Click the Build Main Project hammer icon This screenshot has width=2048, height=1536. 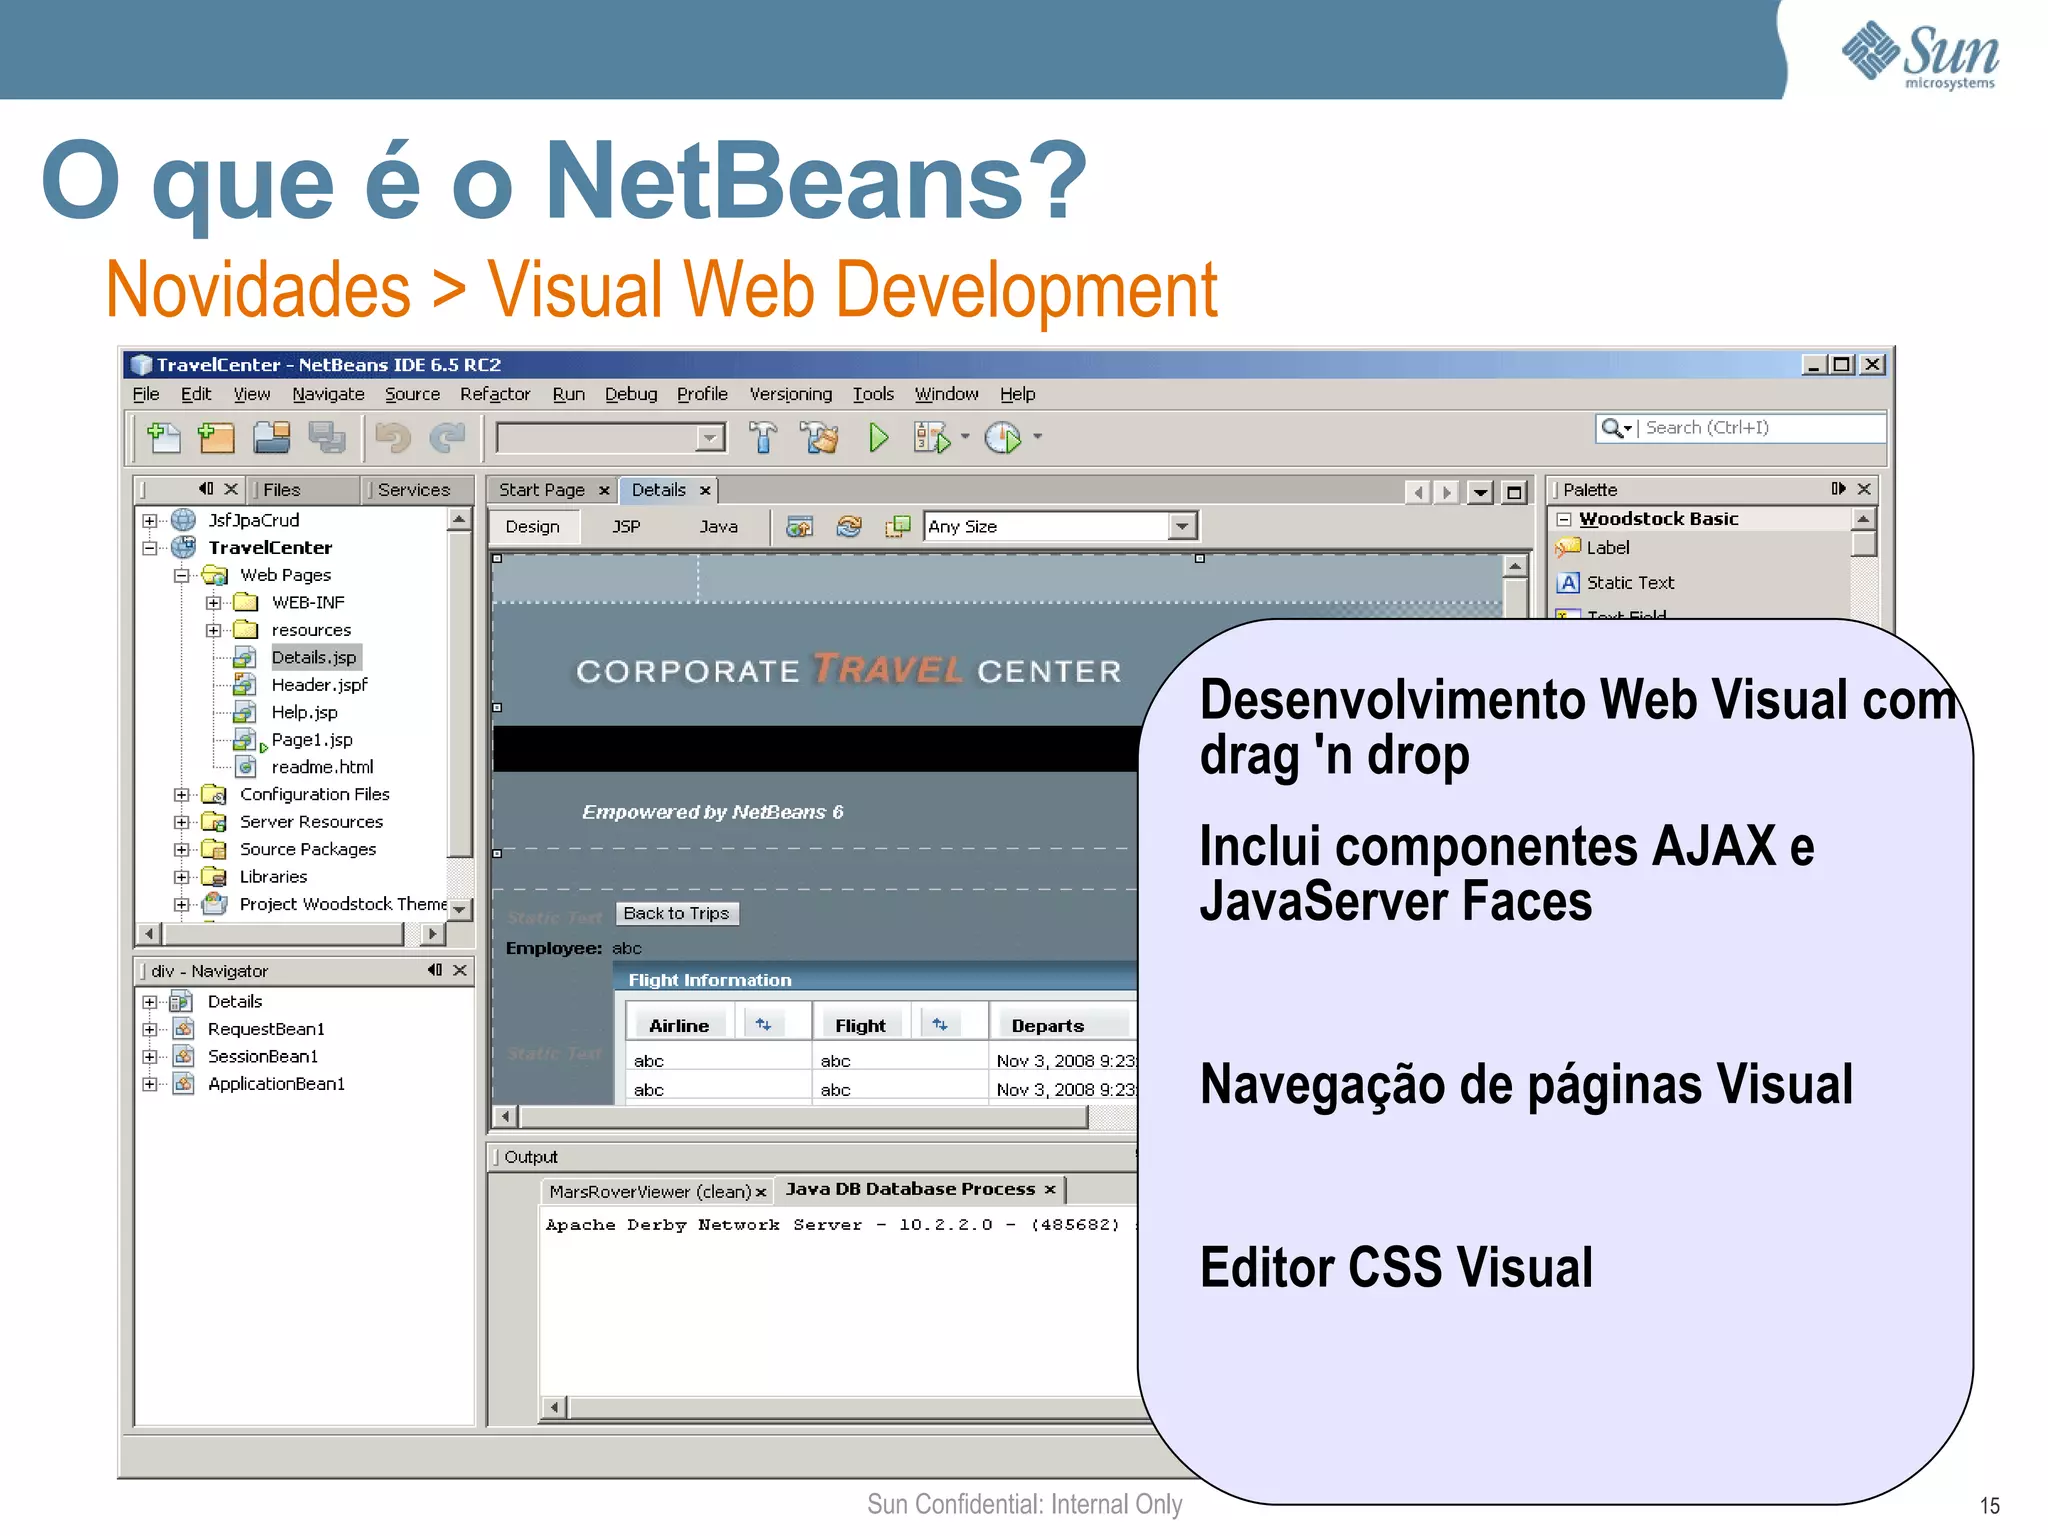(x=763, y=437)
